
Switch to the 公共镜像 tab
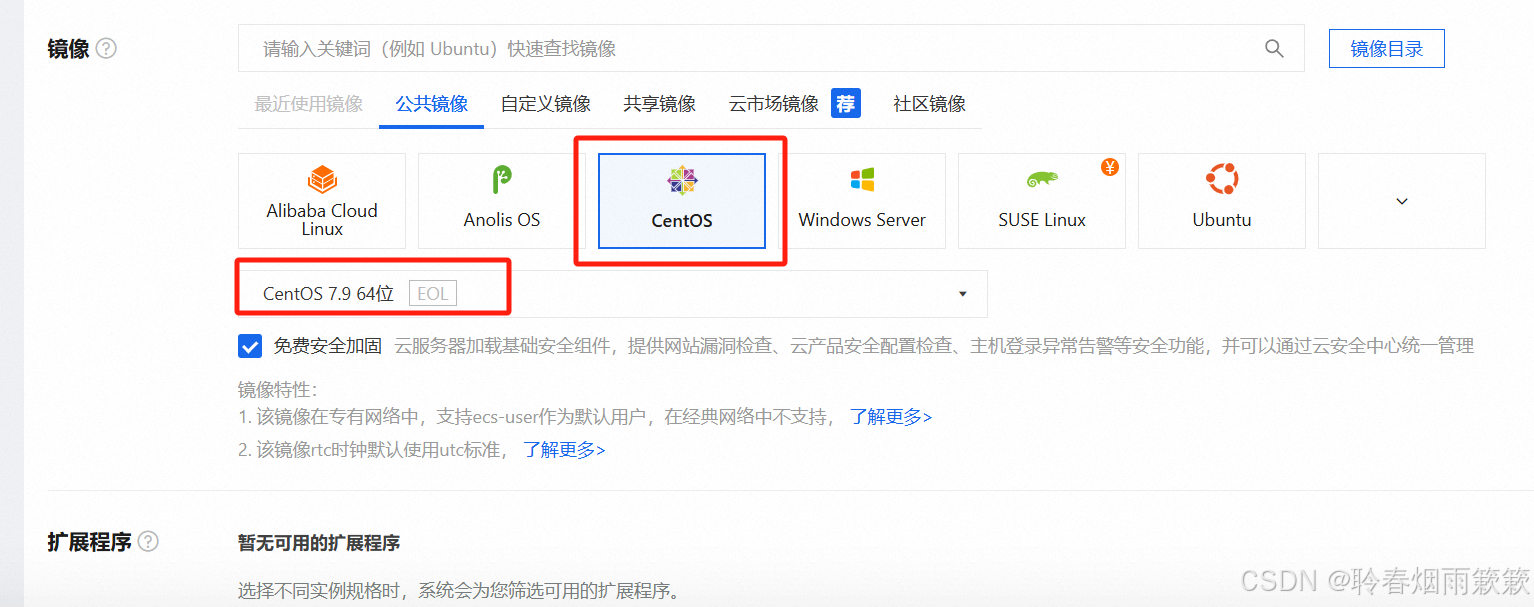coord(432,104)
